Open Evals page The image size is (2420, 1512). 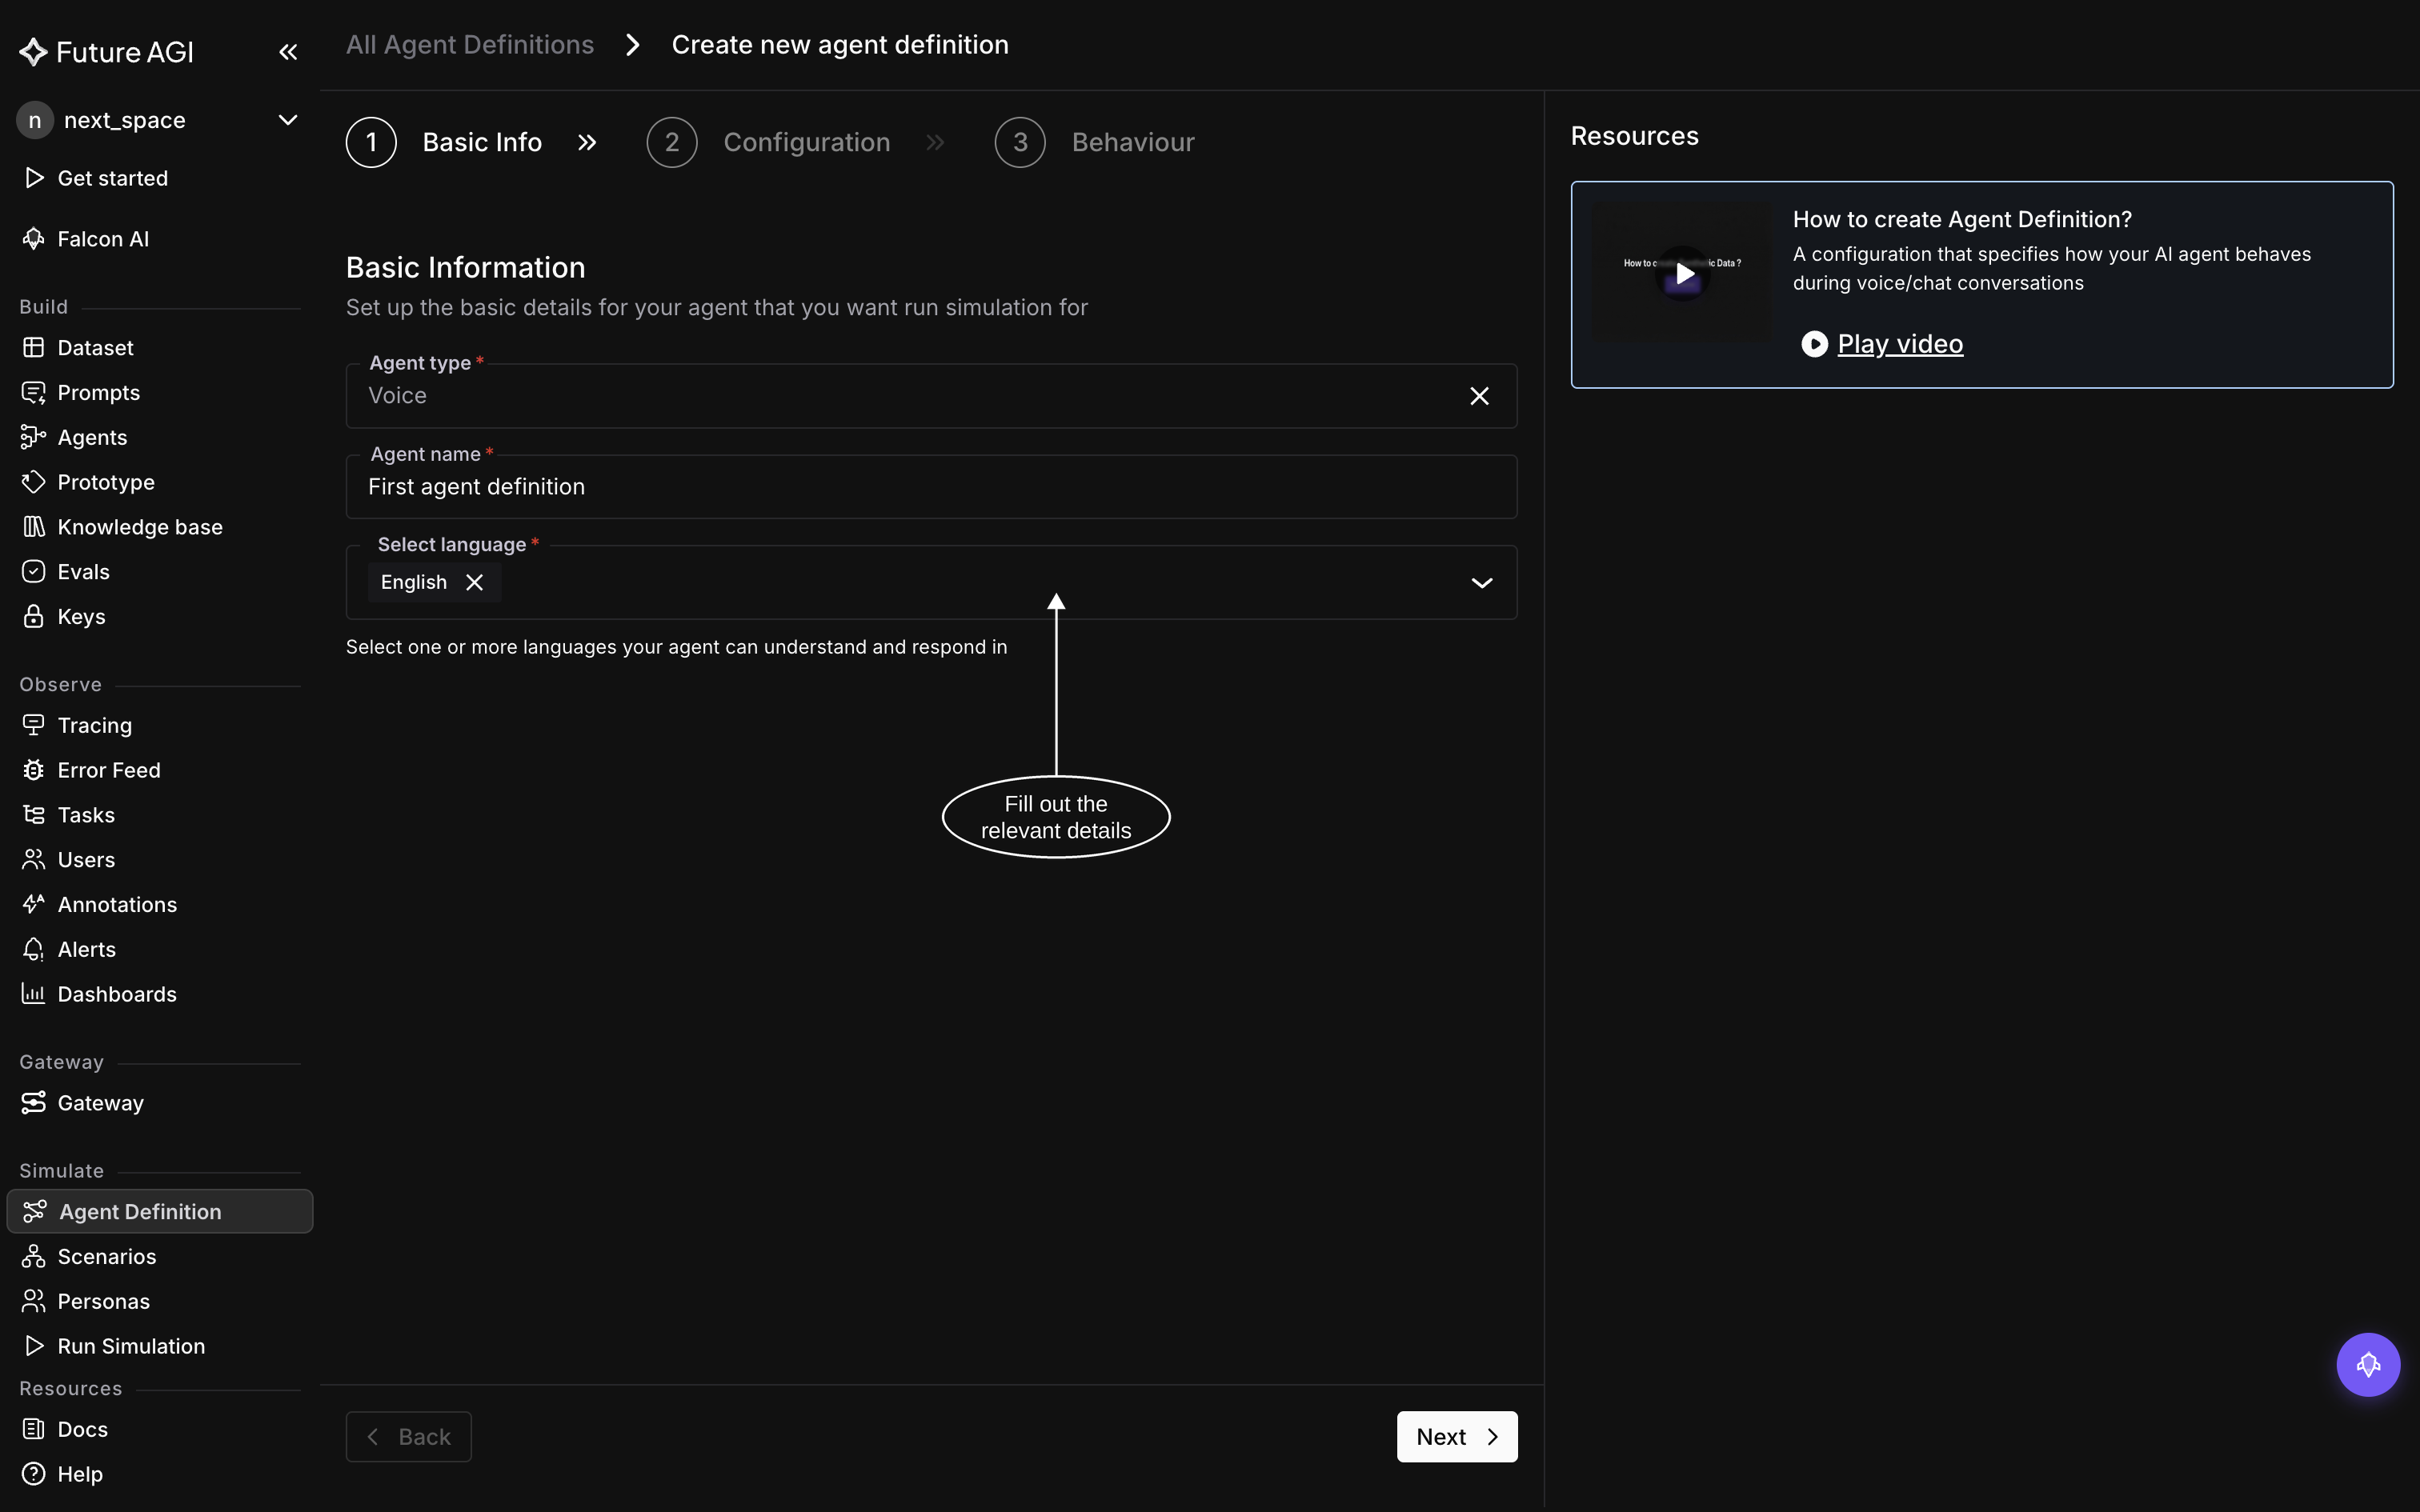click(83, 572)
